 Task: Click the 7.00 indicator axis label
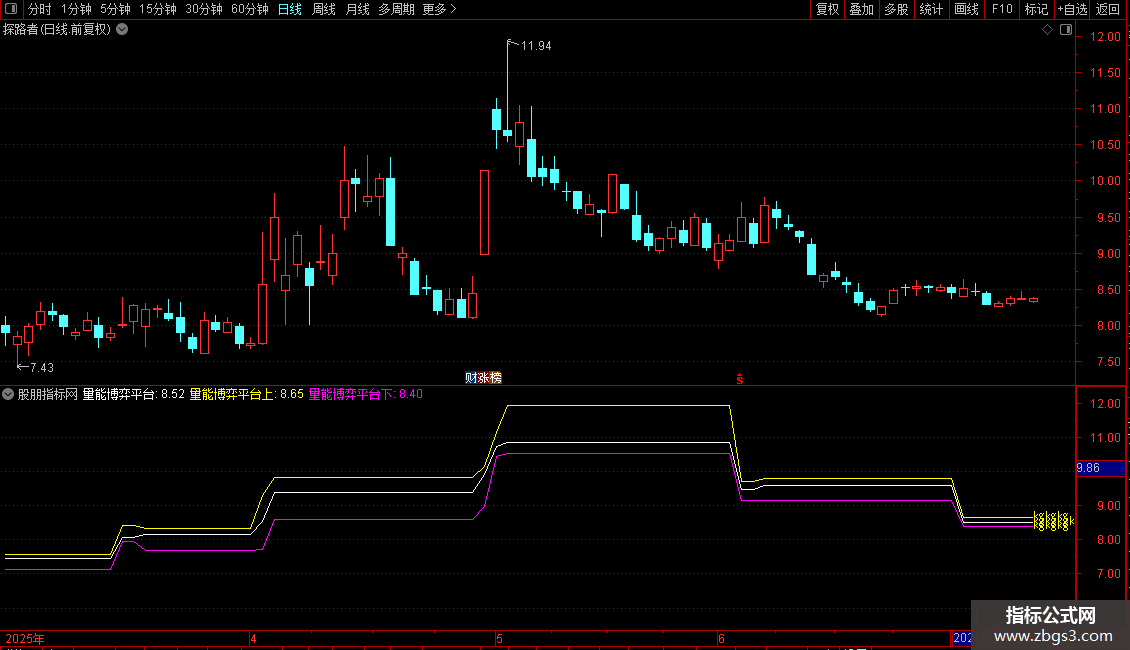[x=1108, y=574]
